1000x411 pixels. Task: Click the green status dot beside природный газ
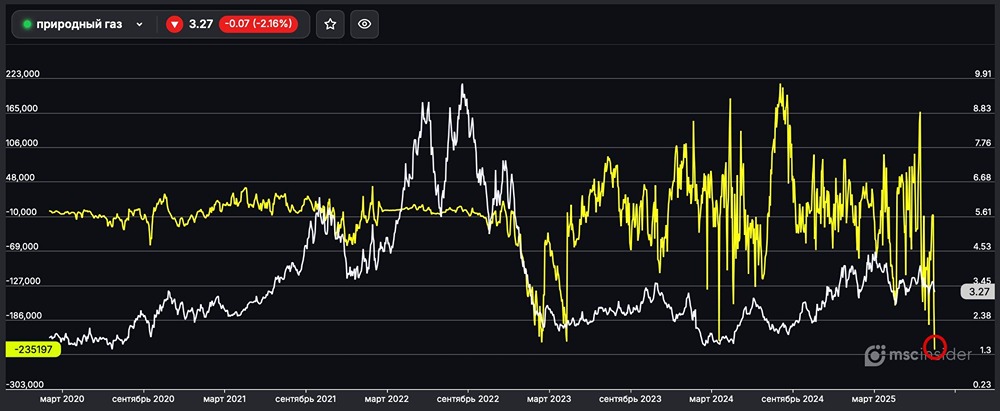point(27,24)
